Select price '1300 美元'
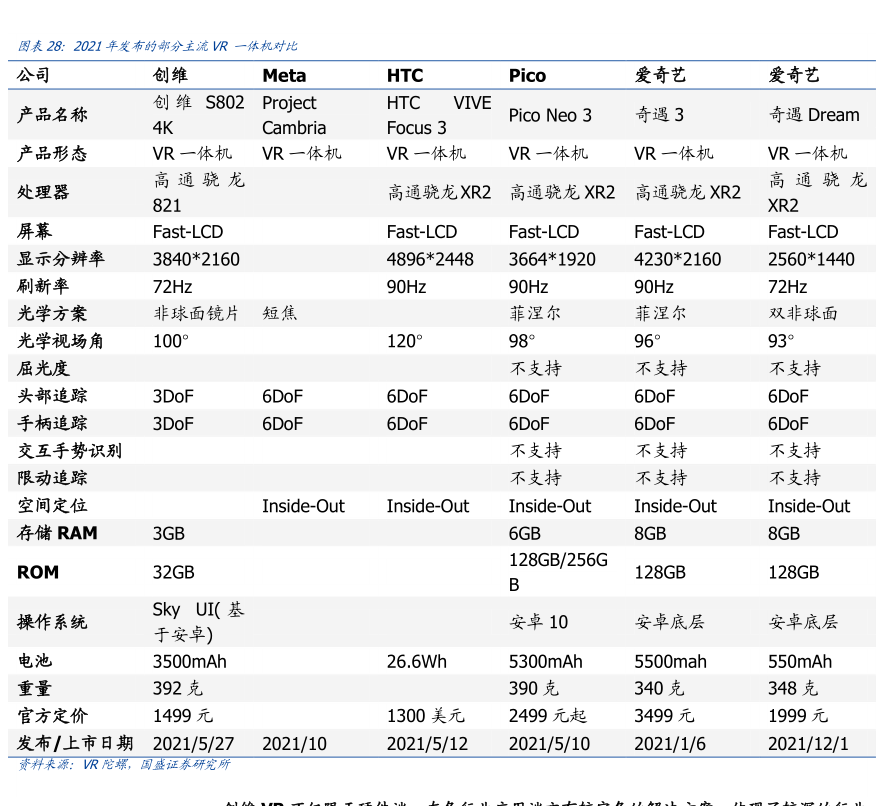 pyautogui.click(x=426, y=716)
